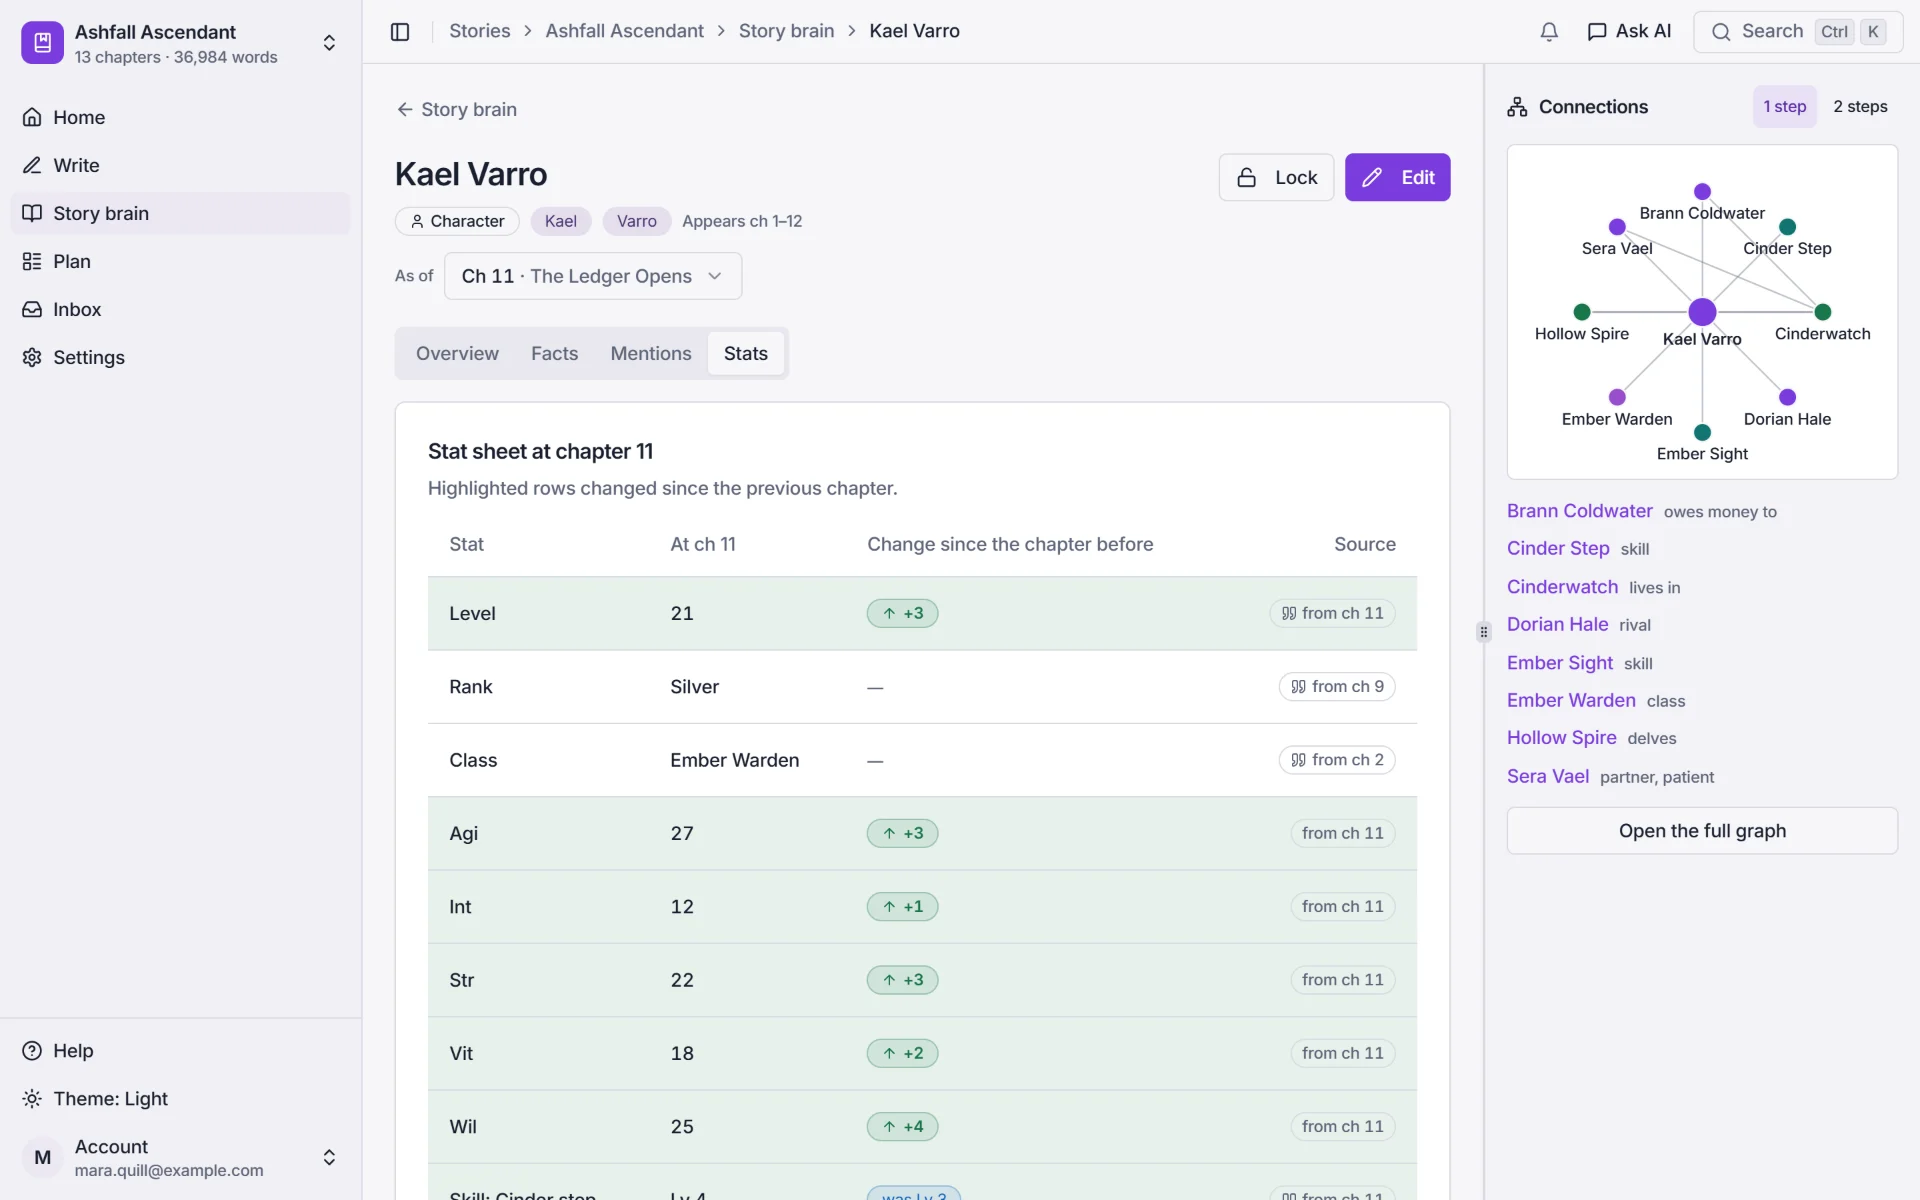The width and height of the screenshot is (1920, 1200).
Task: Click the Rank source chip from ch 9
Action: [x=1337, y=687]
